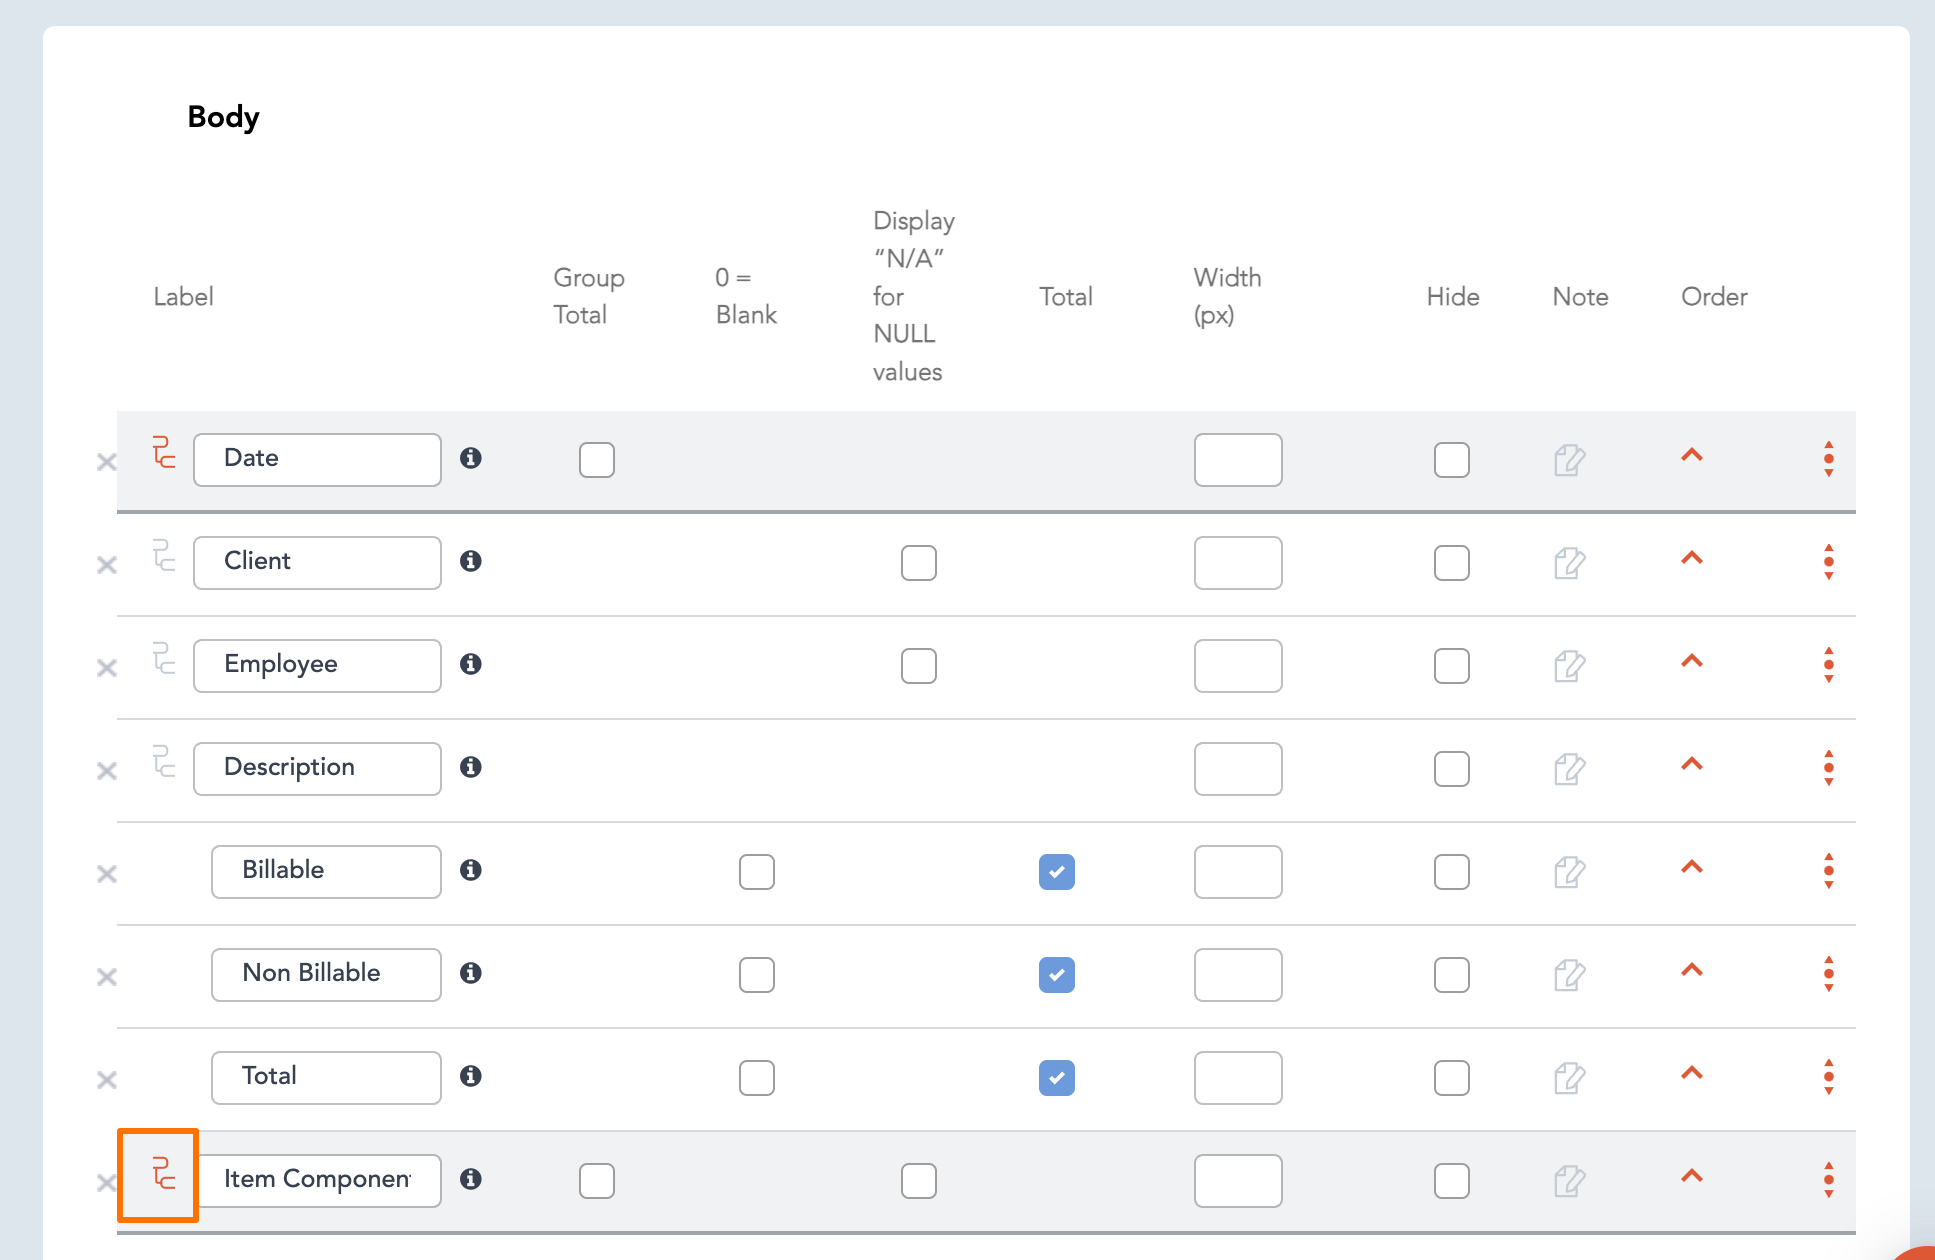
Task: Tick 0 = Blank for Non Billable
Action: [757, 975]
